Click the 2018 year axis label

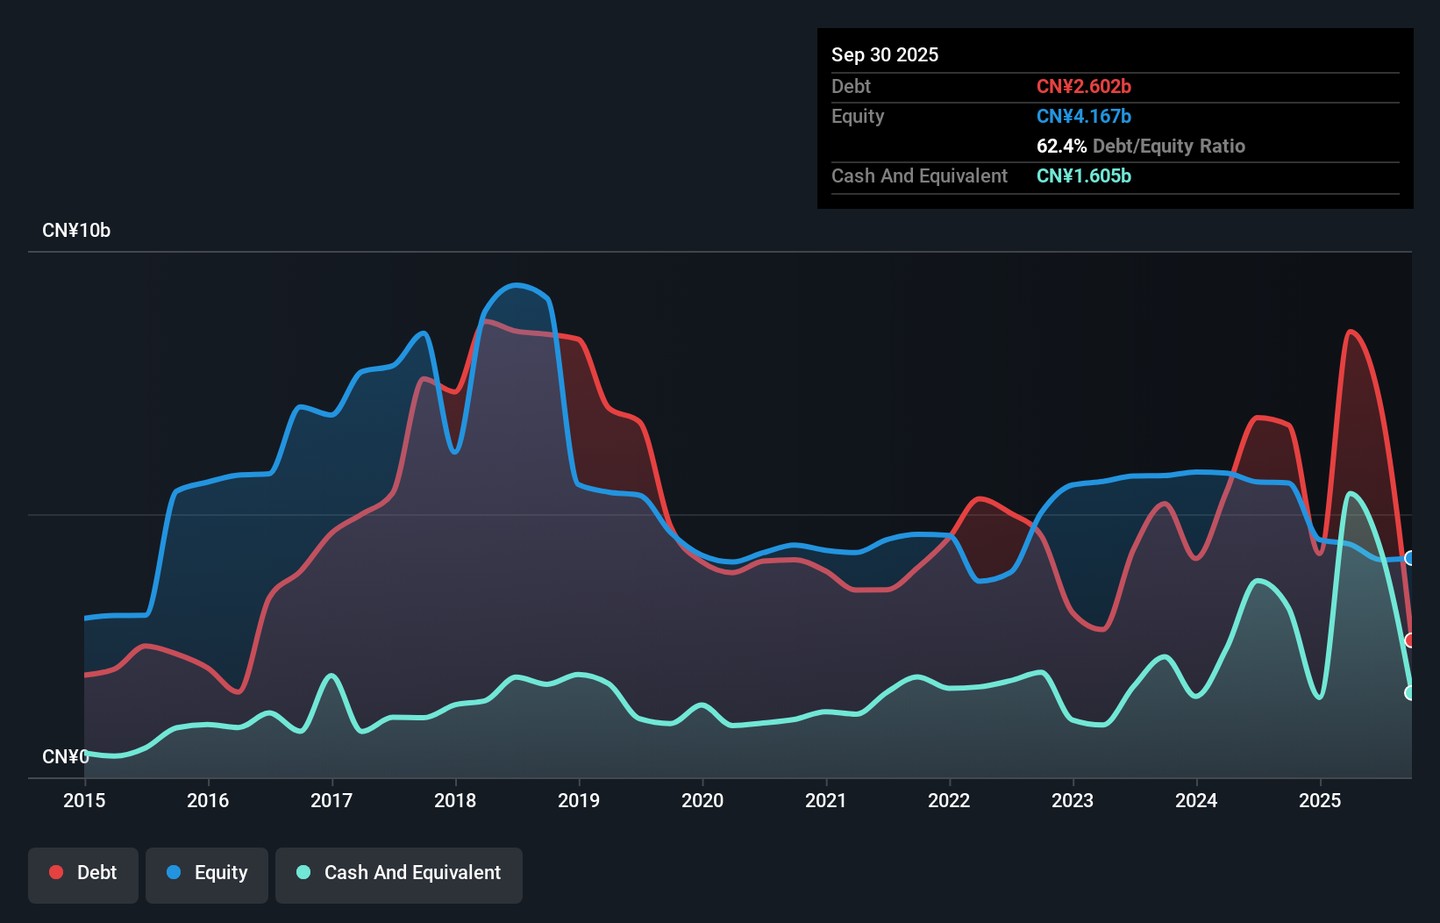(455, 801)
